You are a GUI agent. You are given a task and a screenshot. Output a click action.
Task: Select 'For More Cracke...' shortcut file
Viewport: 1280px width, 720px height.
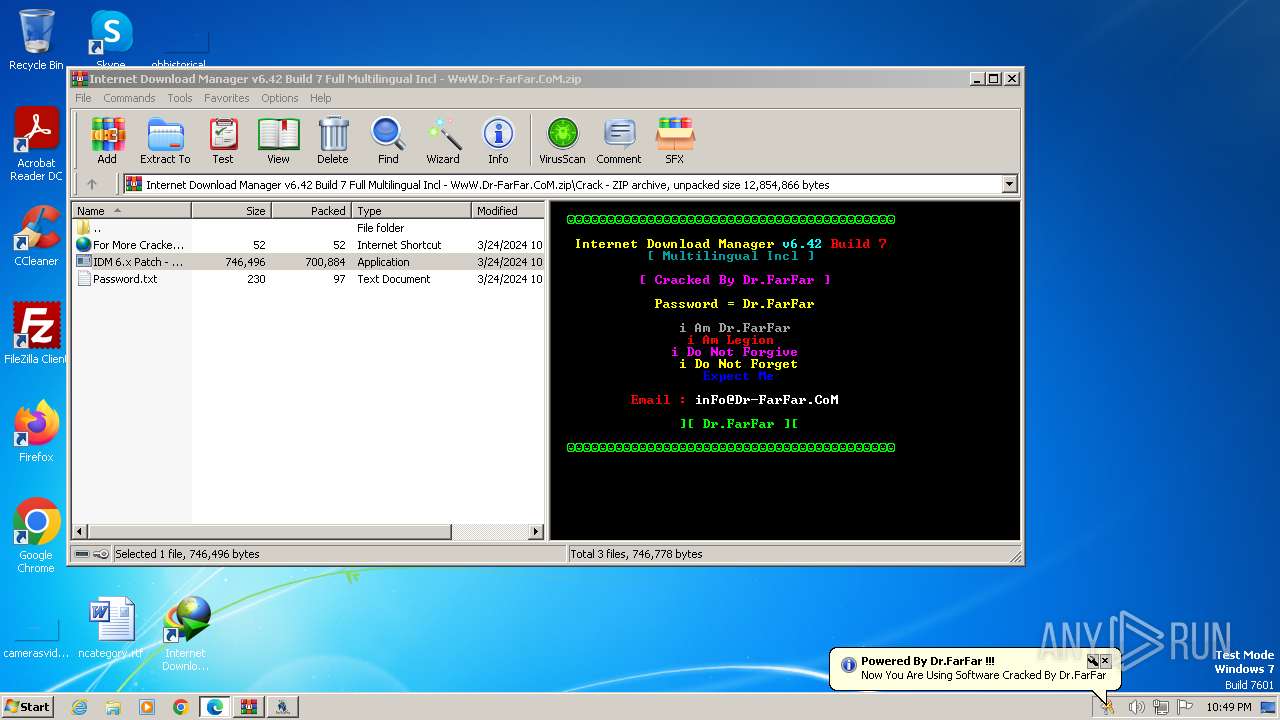pos(308,245)
